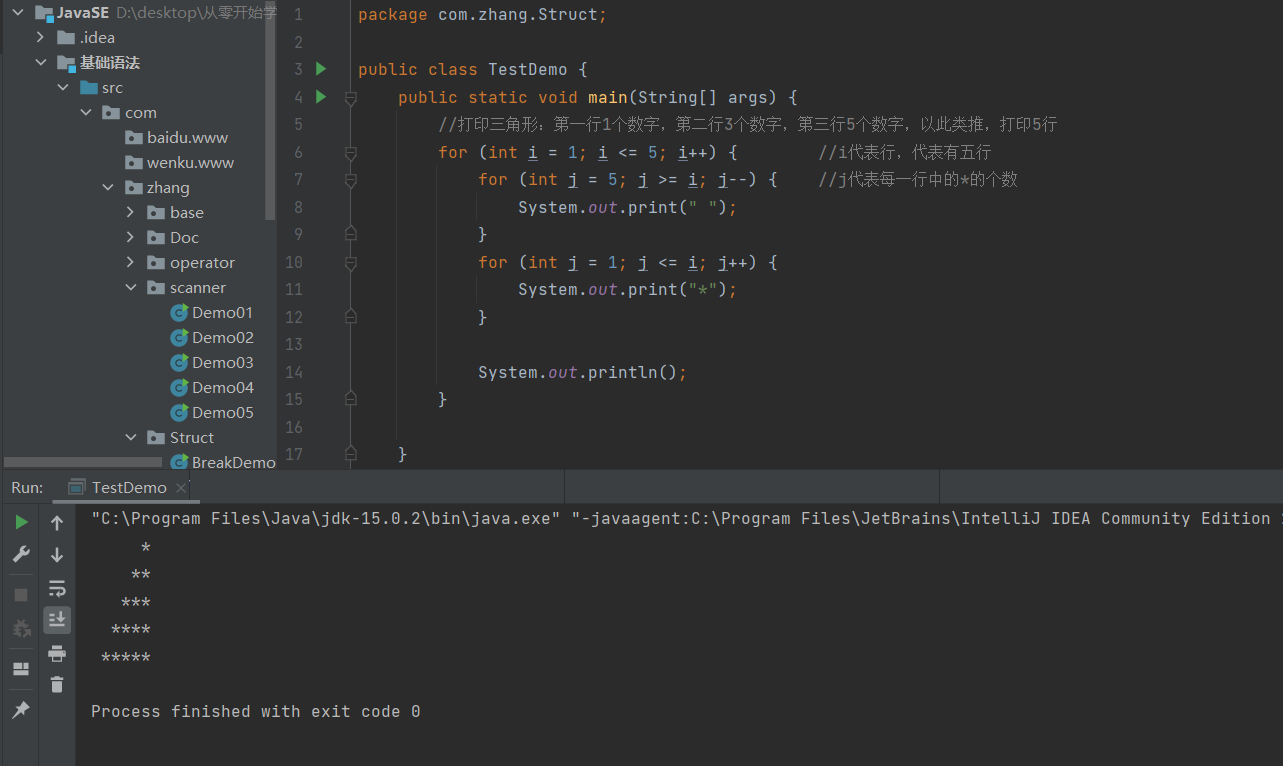This screenshot has height=766, width=1283.
Task: Close the TestDemo run tab
Action: pyautogui.click(x=180, y=488)
